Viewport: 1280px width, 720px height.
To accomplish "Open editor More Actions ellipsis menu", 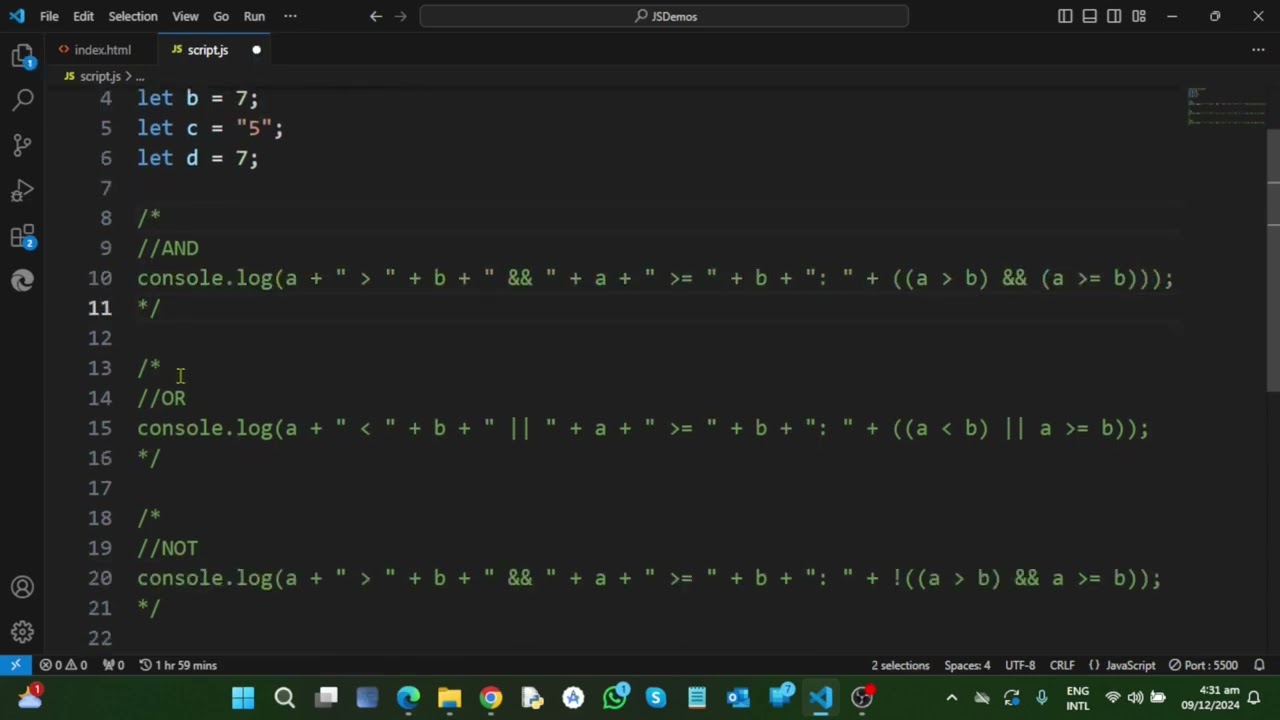I will [x=1258, y=50].
